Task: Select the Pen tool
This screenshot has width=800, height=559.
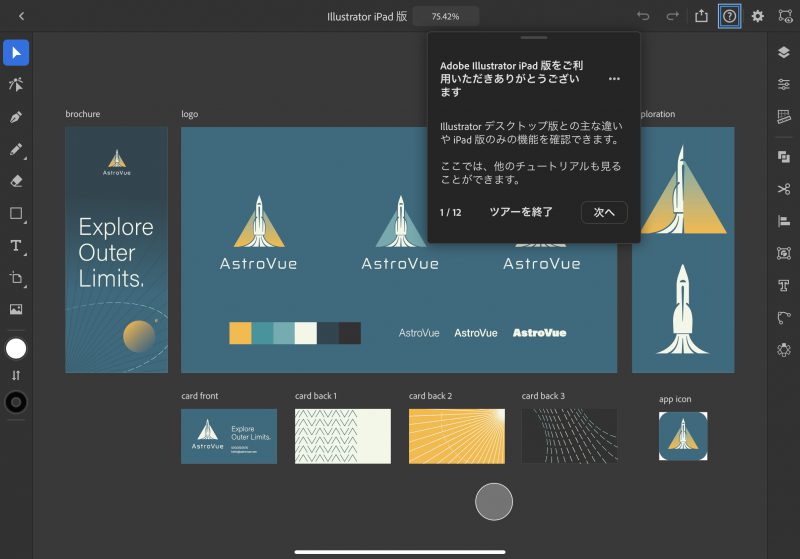Action: click(16, 117)
